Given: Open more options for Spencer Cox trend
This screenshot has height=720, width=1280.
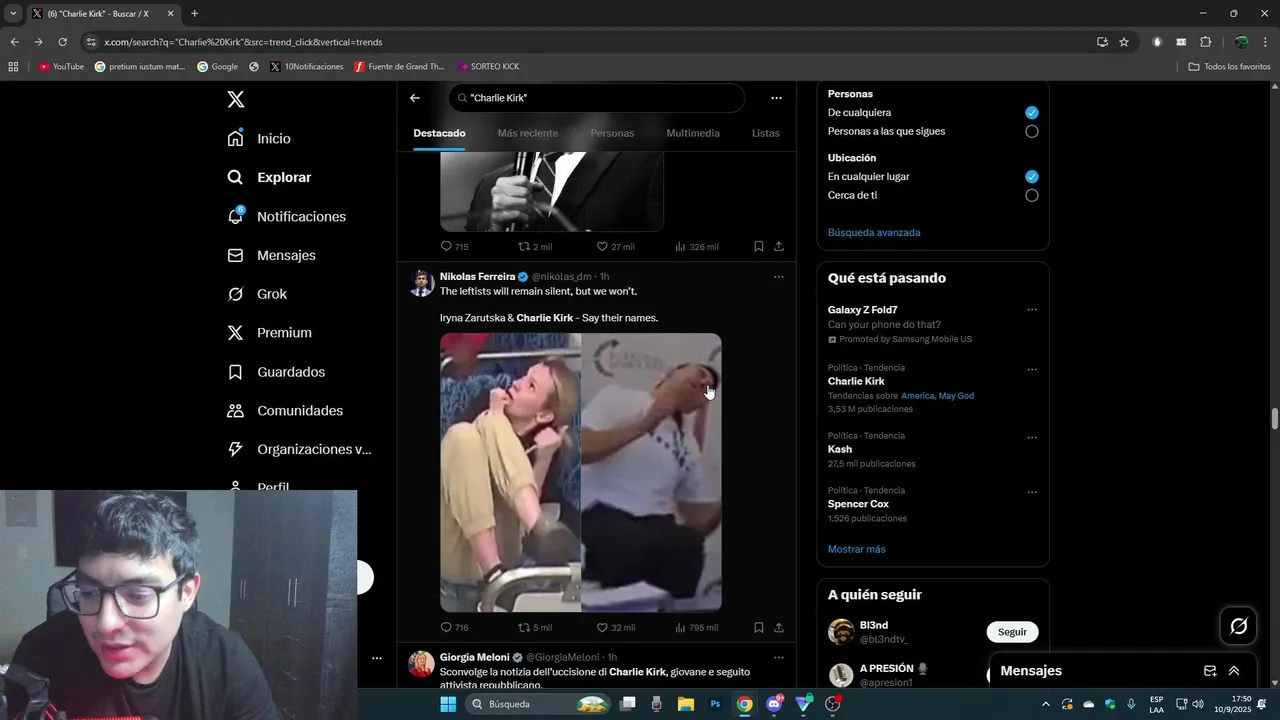Looking at the screenshot, I should pos(1032,493).
